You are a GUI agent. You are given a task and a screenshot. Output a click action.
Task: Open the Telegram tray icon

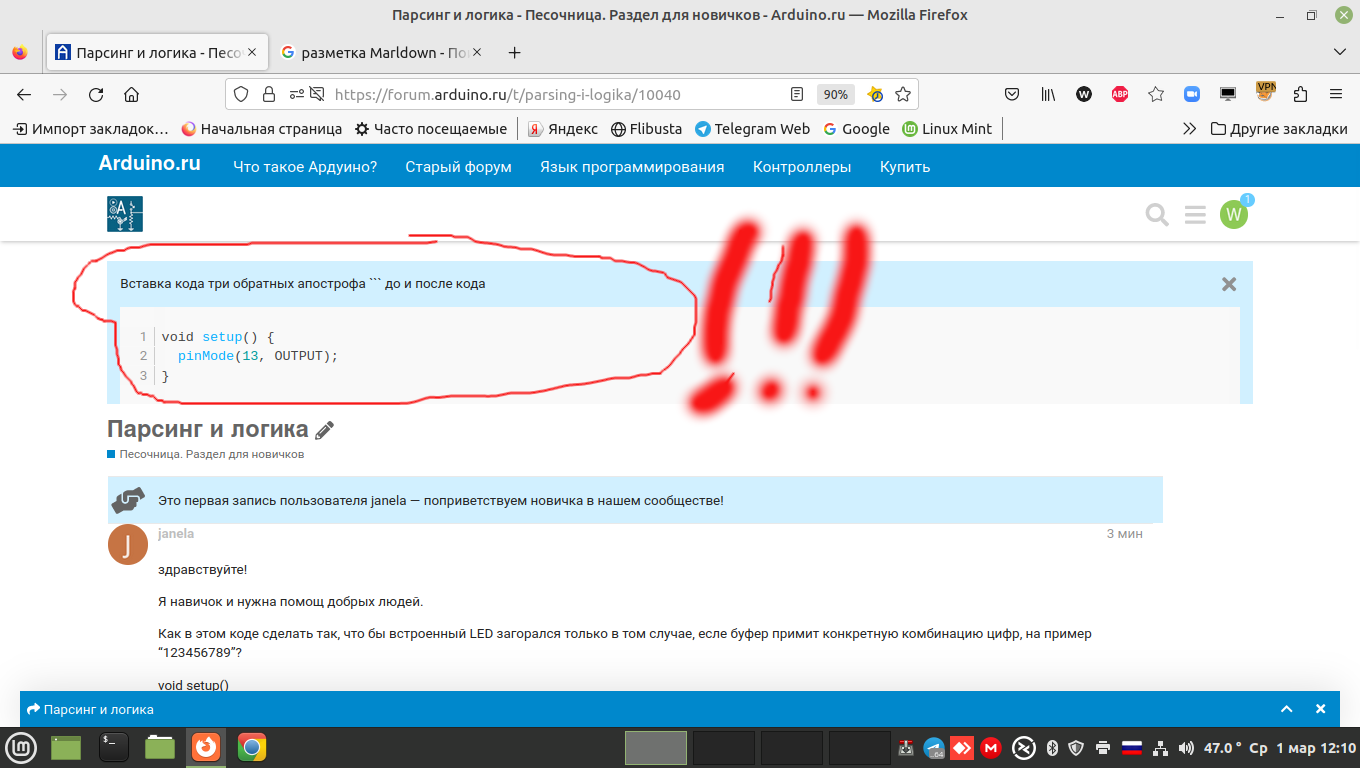pyautogui.click(x=935, y=748)
